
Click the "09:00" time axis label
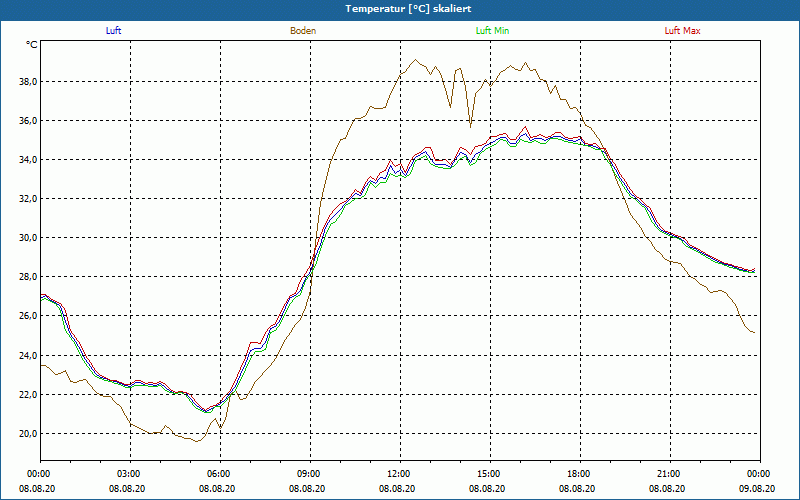click(x=310, y=474)
